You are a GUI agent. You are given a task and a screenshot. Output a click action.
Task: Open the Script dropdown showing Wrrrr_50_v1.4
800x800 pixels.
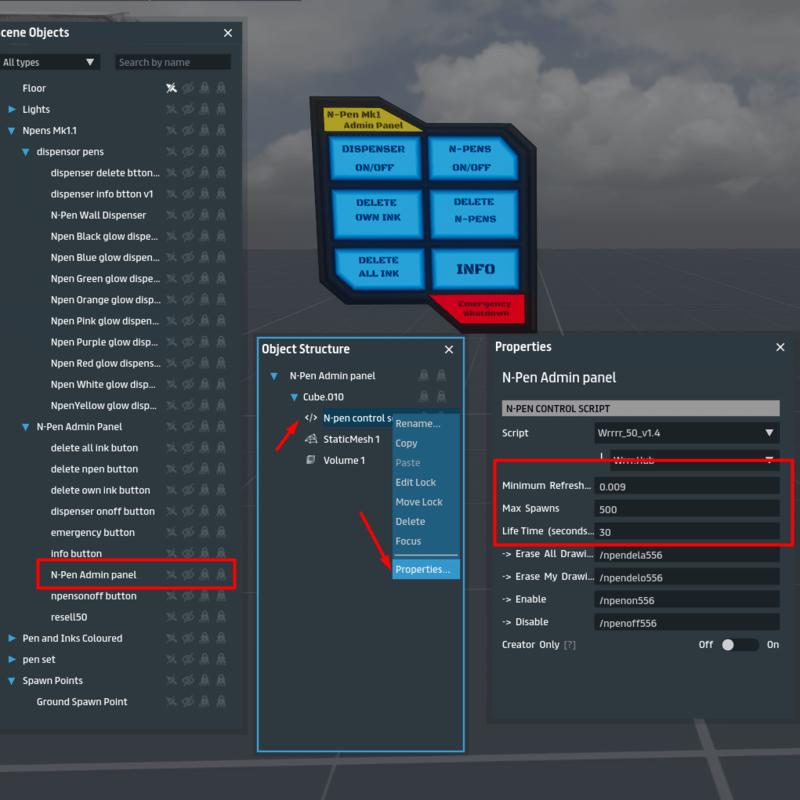686,433
